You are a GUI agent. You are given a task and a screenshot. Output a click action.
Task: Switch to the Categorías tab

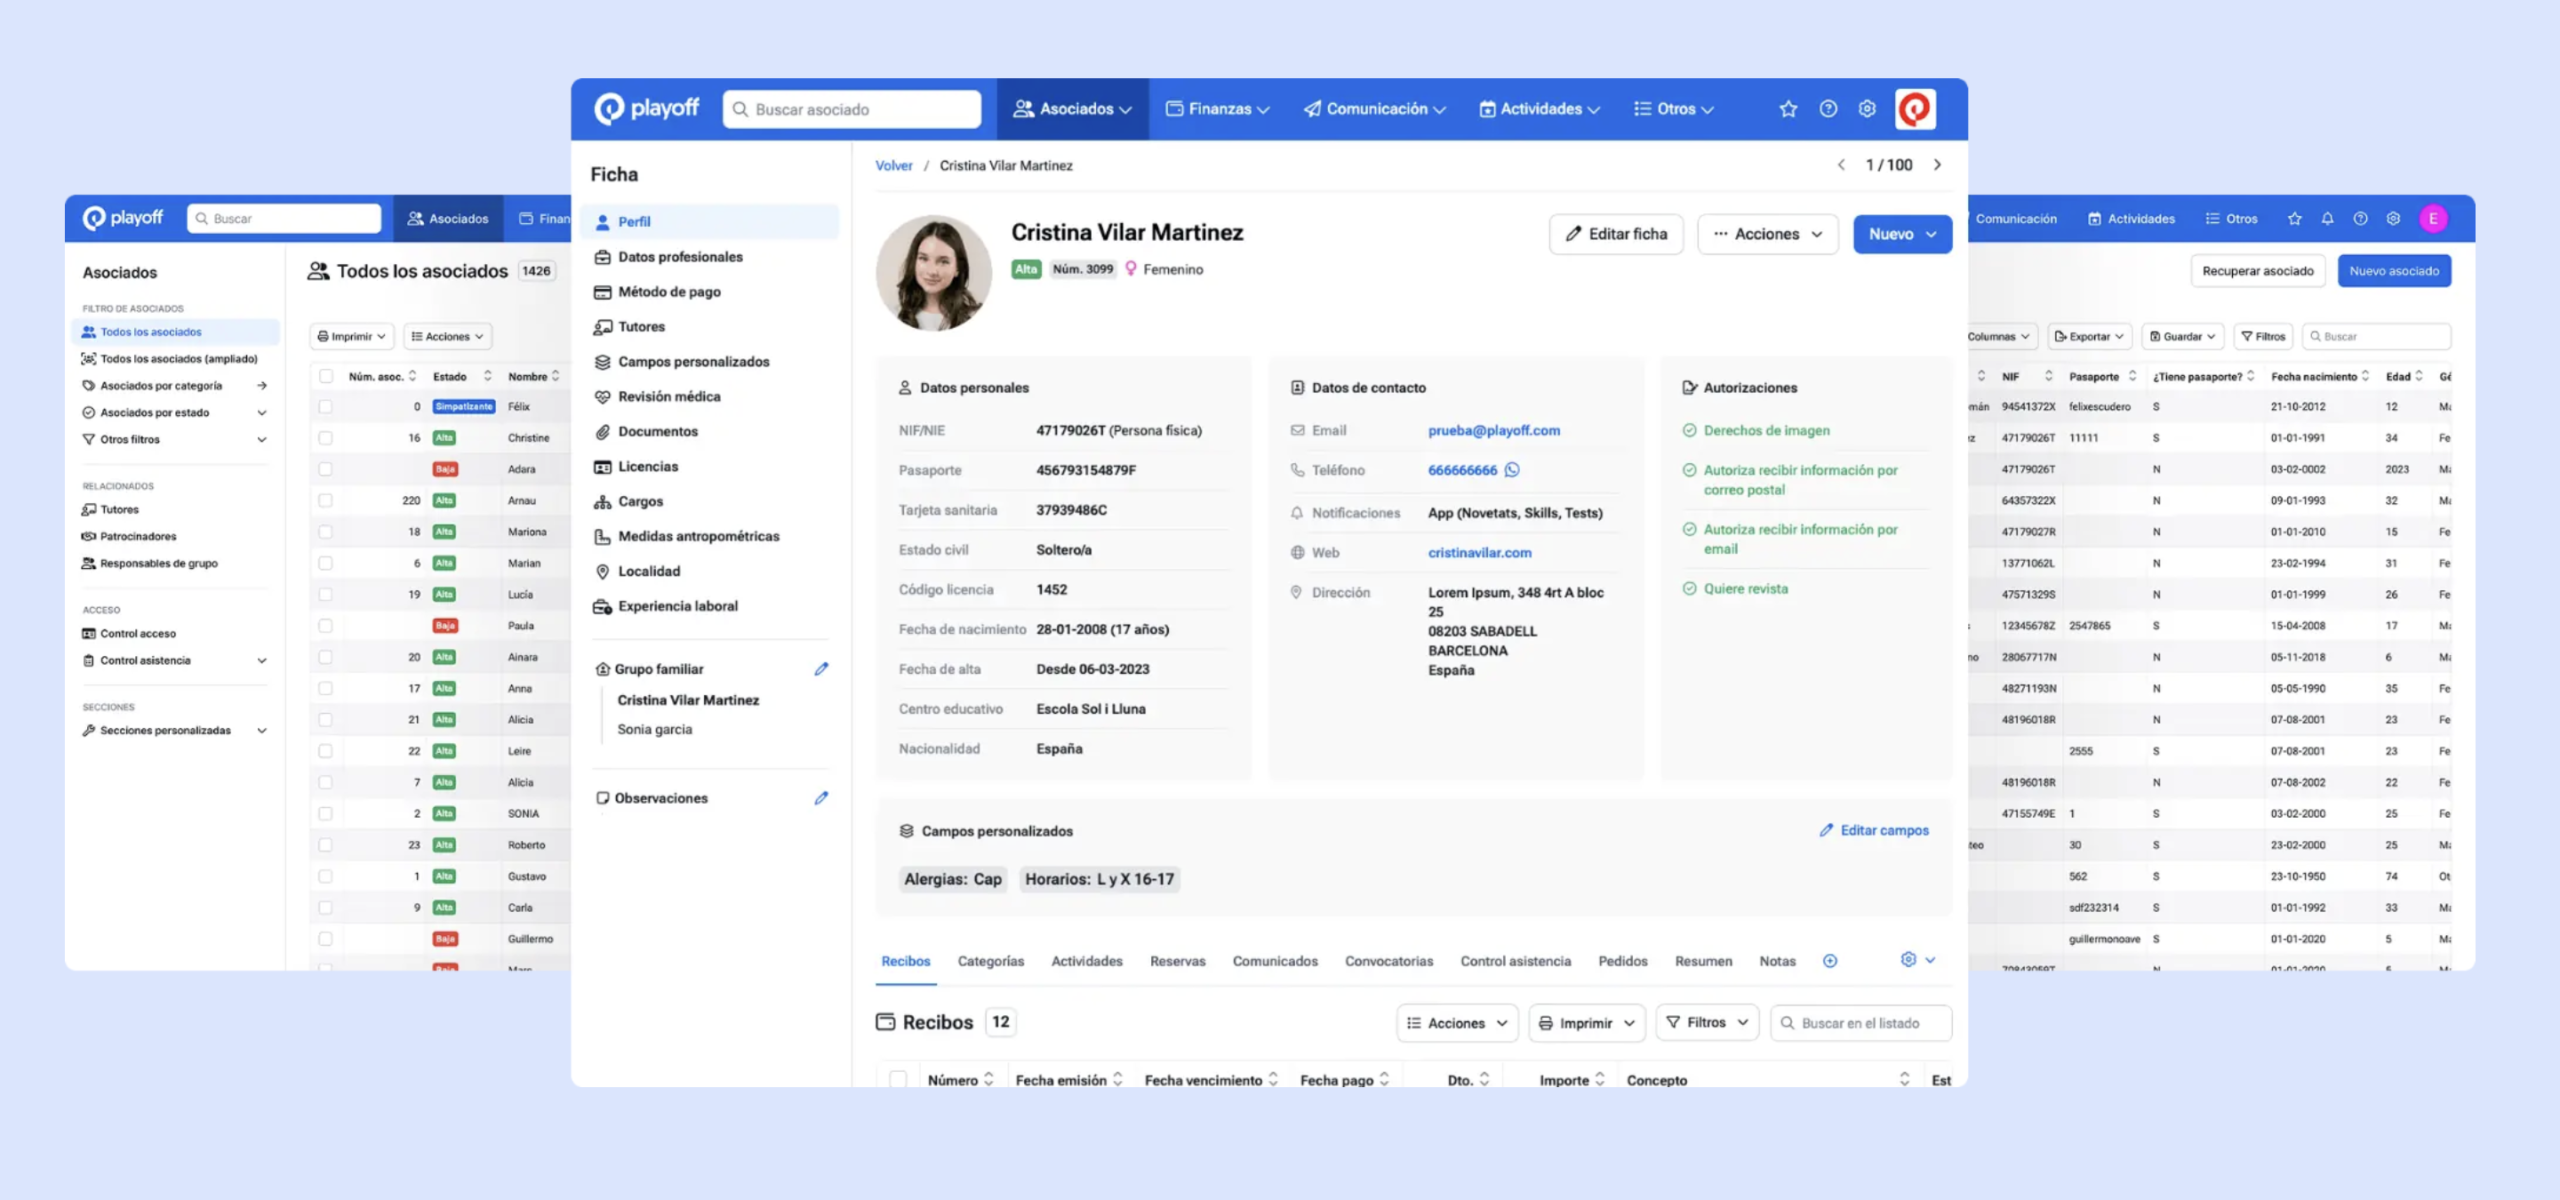990,961
